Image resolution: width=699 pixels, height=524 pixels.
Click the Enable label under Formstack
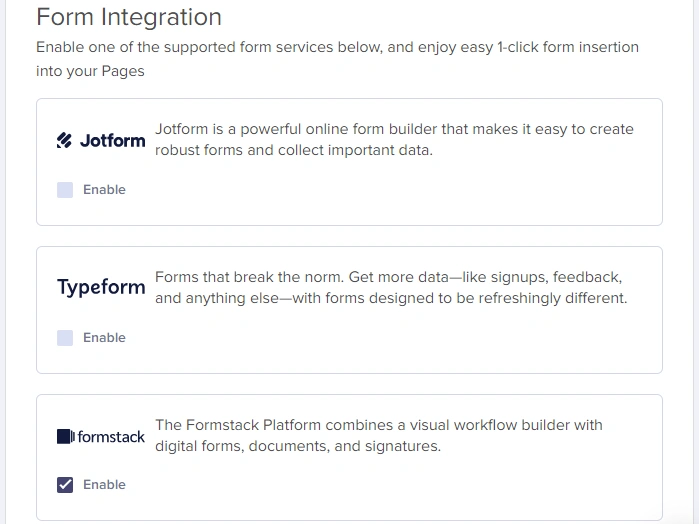coord(104,485)
